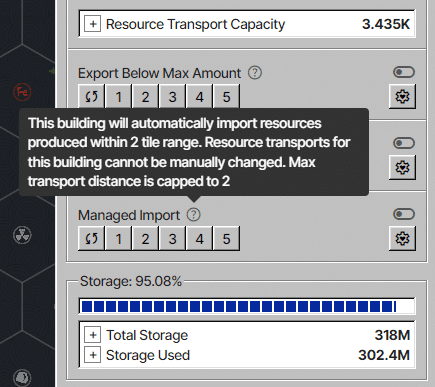Toggle the Managed Import switch
The height and width of the screenshot is (387, 435).
click(404, 214)
